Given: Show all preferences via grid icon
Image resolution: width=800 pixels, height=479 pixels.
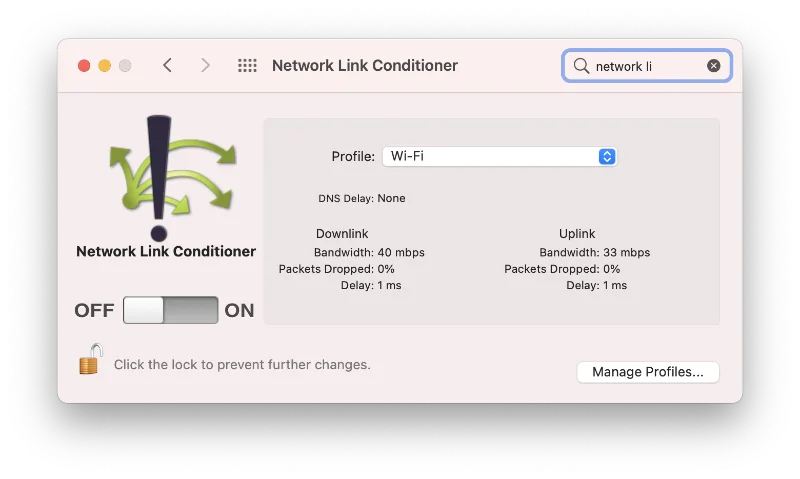Looking at the screenshot, I should (x=247, y=65).
